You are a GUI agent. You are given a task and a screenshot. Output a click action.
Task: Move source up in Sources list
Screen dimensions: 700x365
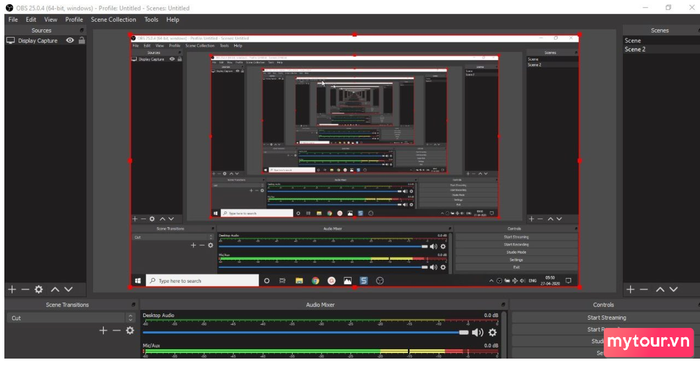tap(55, 289)
